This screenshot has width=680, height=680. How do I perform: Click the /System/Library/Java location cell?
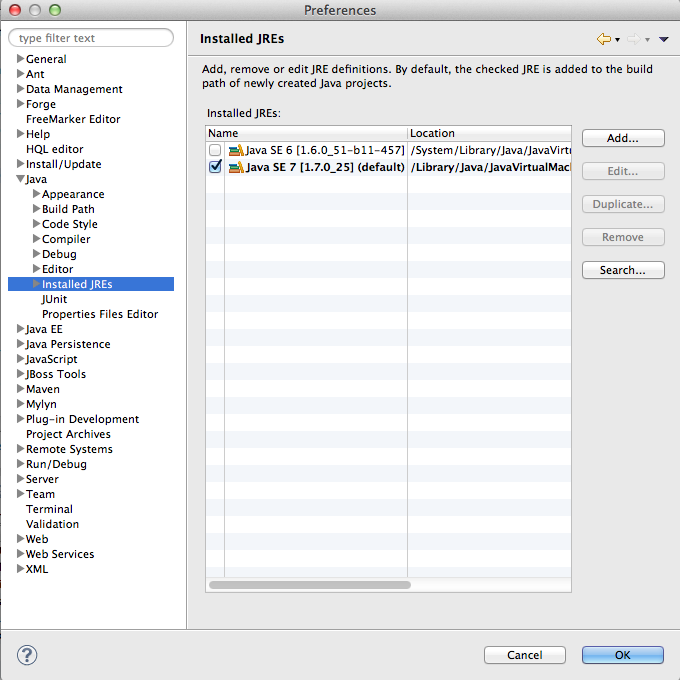click(490, 150)
